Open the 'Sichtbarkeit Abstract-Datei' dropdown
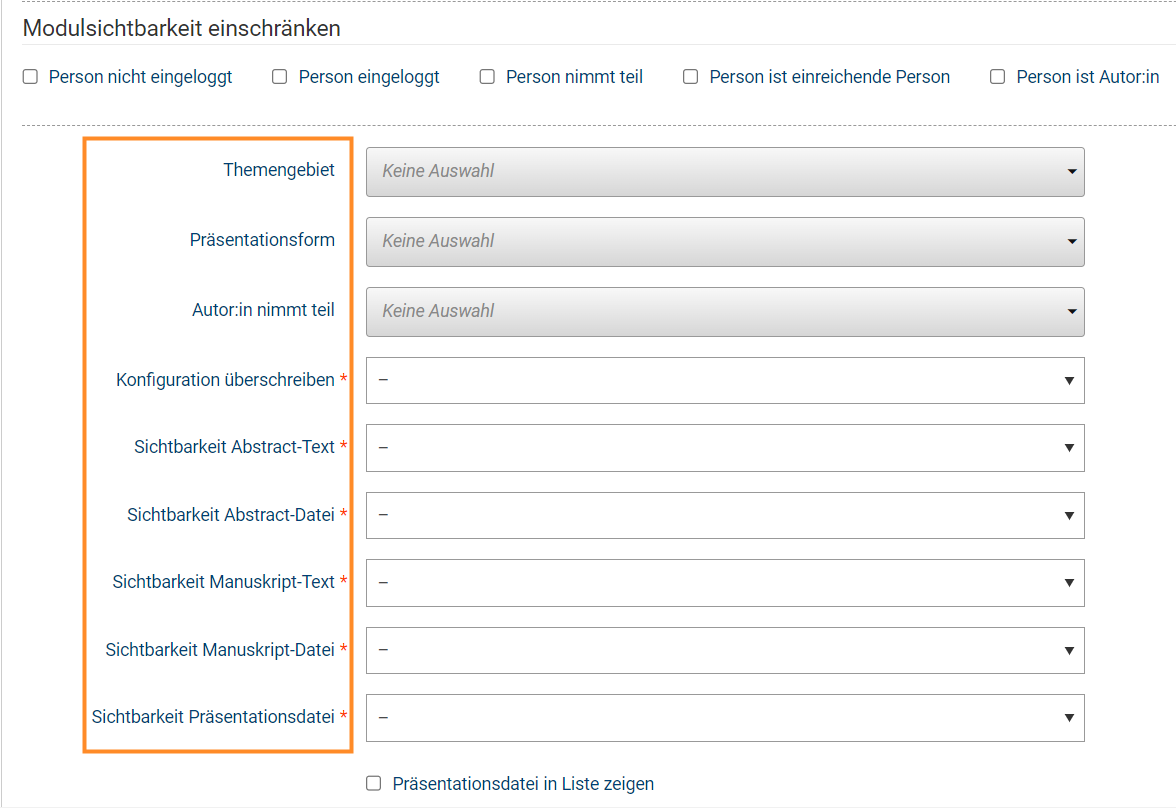 point(725,516)
